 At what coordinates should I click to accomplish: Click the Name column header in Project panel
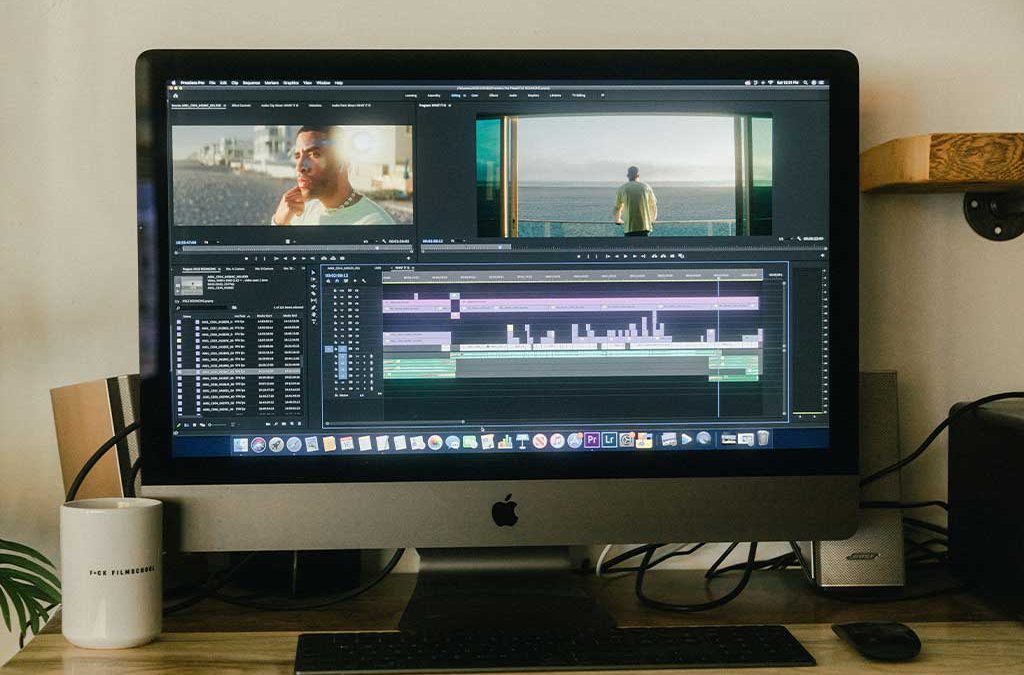187,315
